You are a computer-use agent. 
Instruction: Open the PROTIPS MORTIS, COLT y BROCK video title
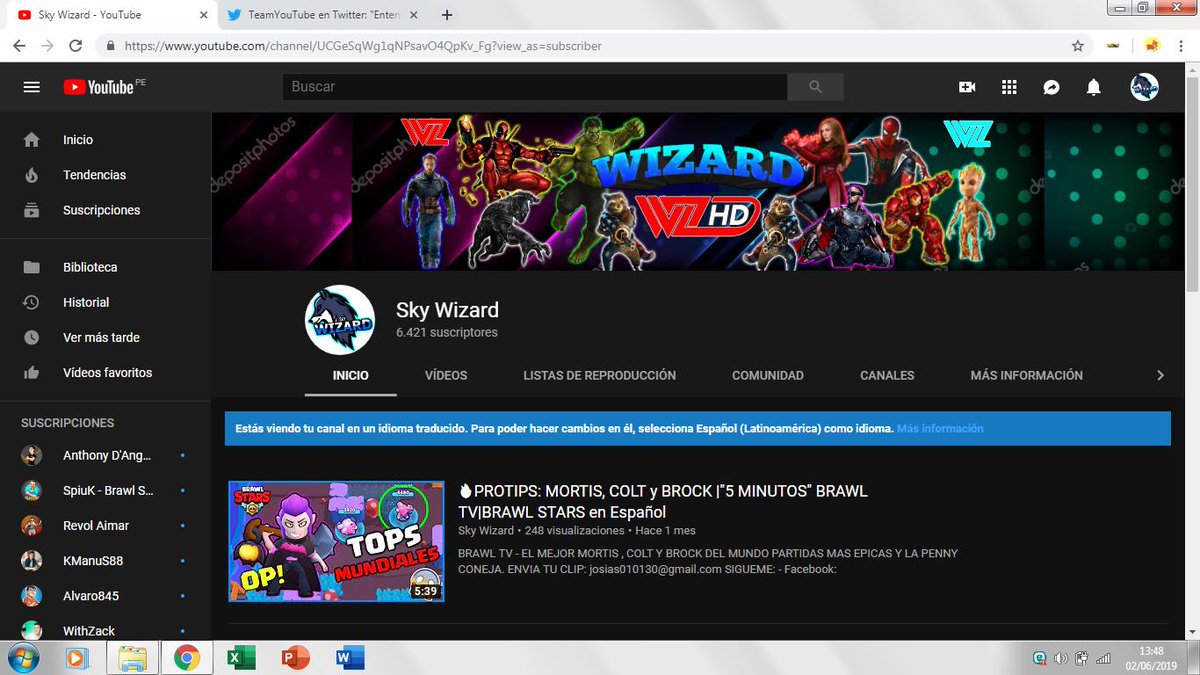click(662, 502)
